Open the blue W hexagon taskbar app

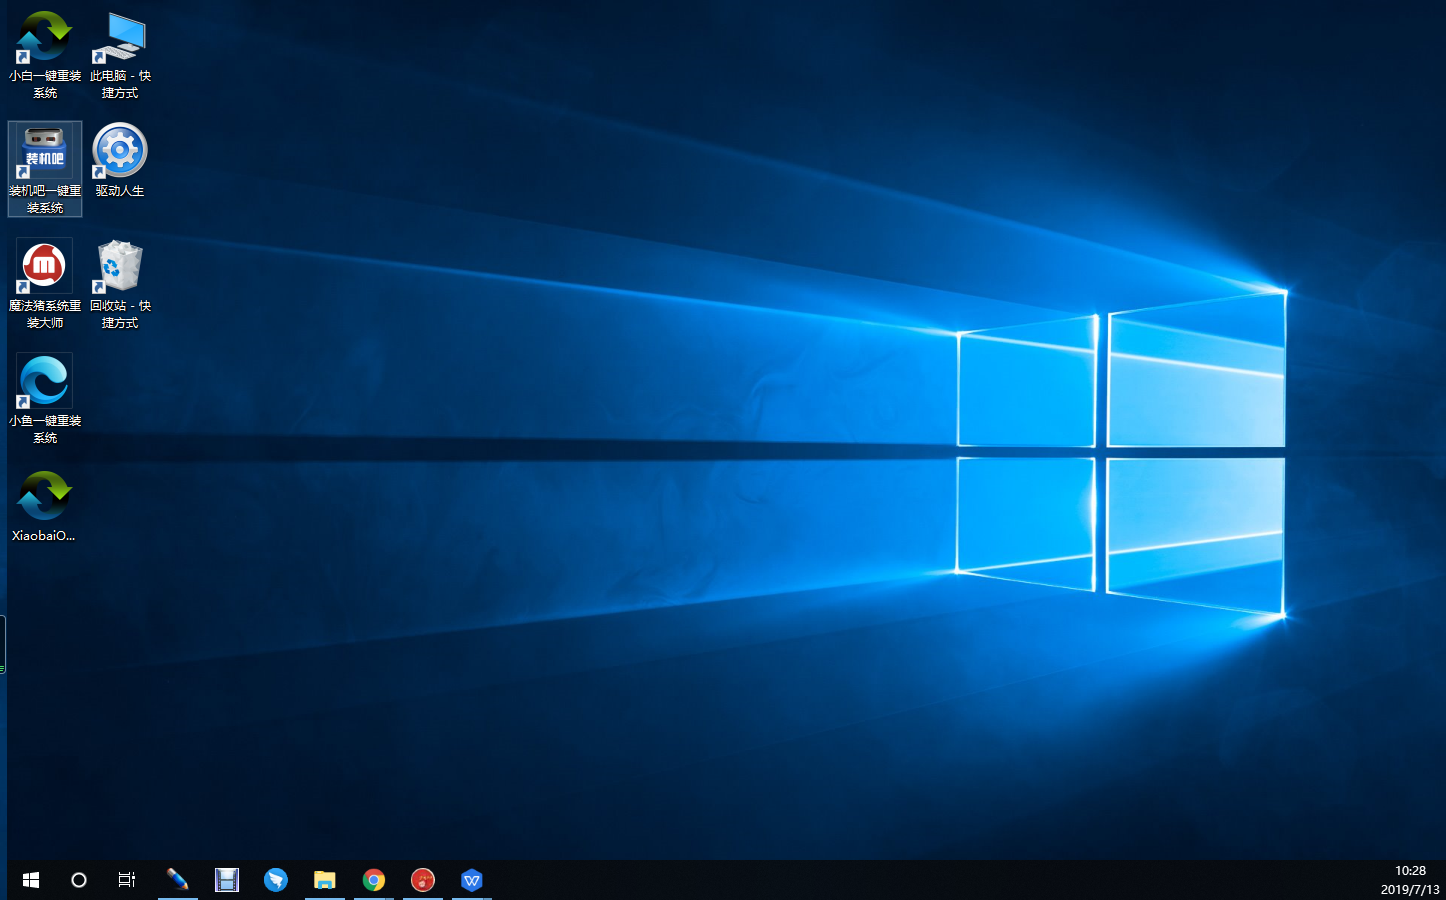472,880
